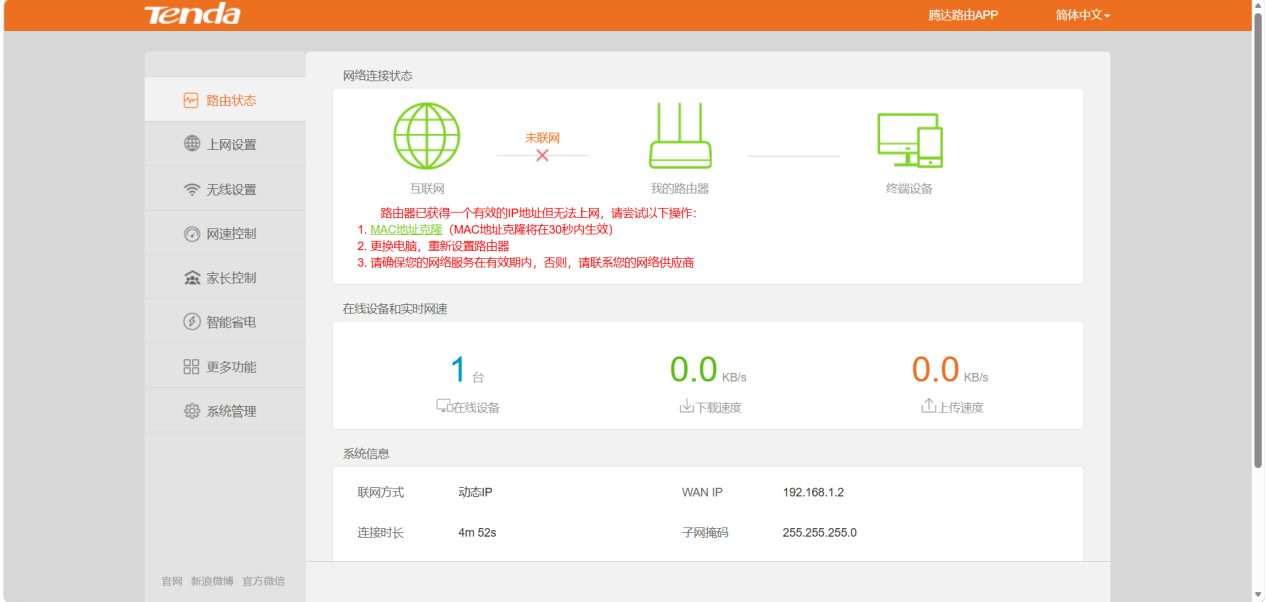This screenshot has height=602, width=1267.
Task: Click the 动态IP connection type value
Action: click(x=475, y=492)
